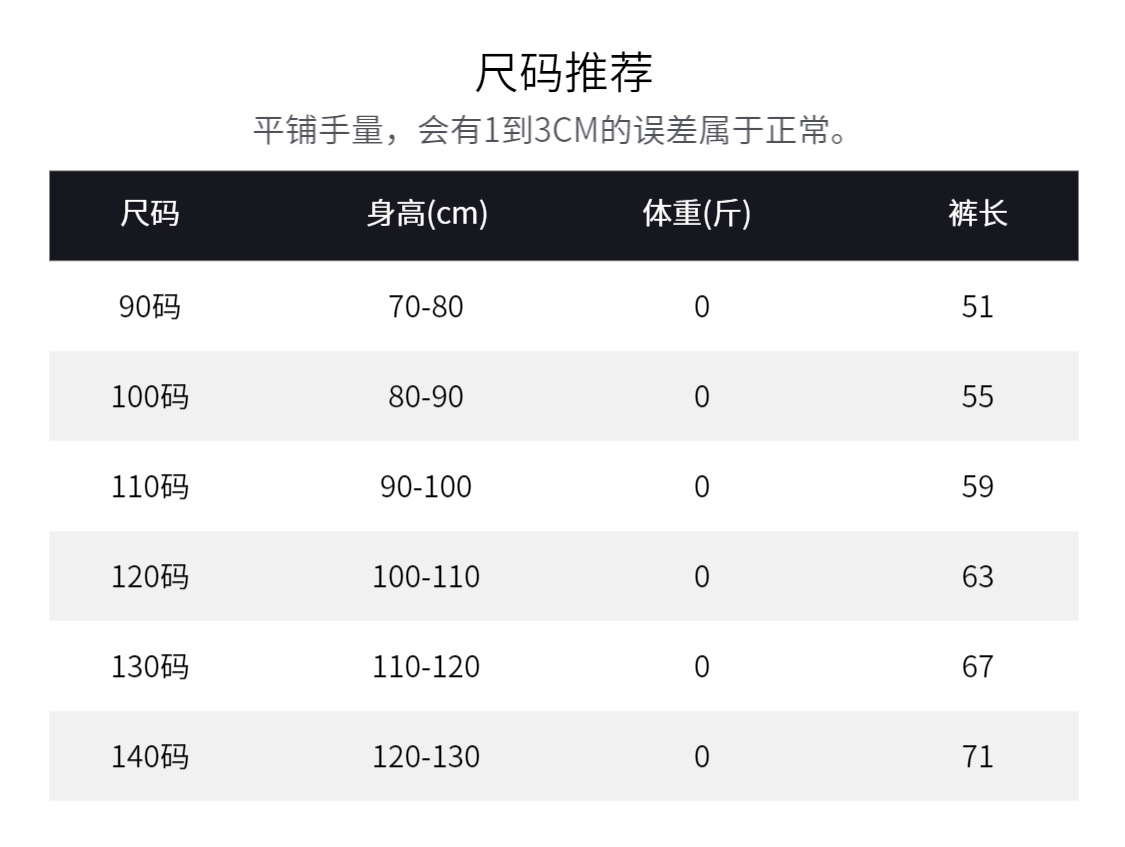Screen dimensions: 1125x847
Task: Select the 120码 size cell
Action: [150, 577]
